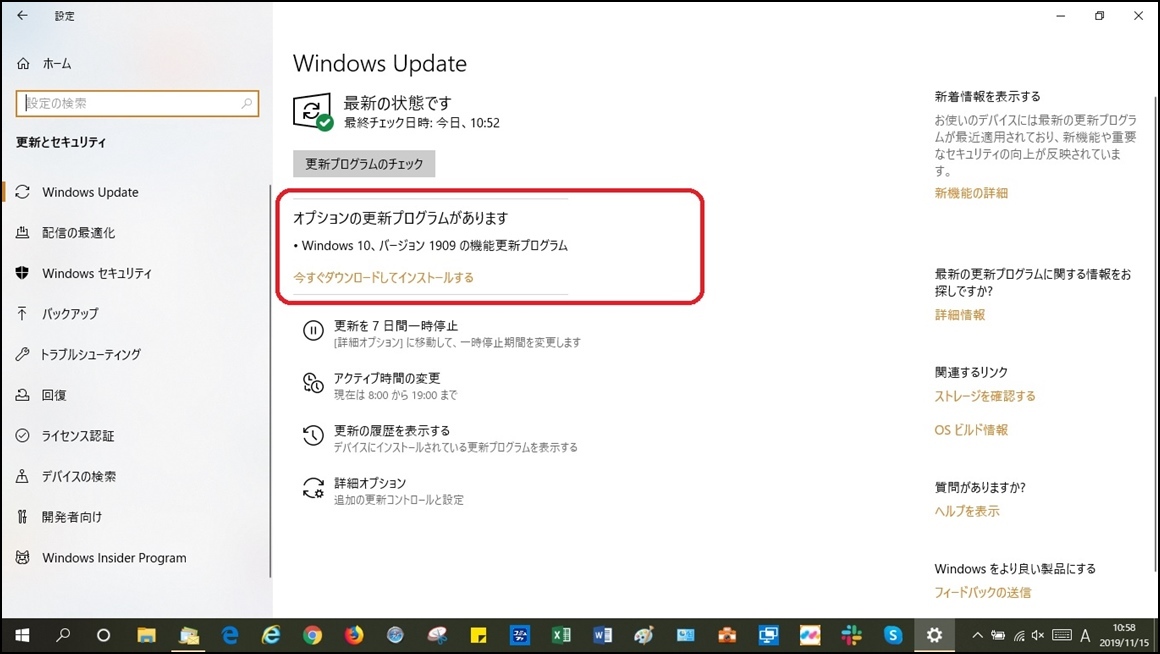Screen dimensions: 1160x654
Task: Click the clock icon for アクティブ時間の変更
Action: coord(314,383)
